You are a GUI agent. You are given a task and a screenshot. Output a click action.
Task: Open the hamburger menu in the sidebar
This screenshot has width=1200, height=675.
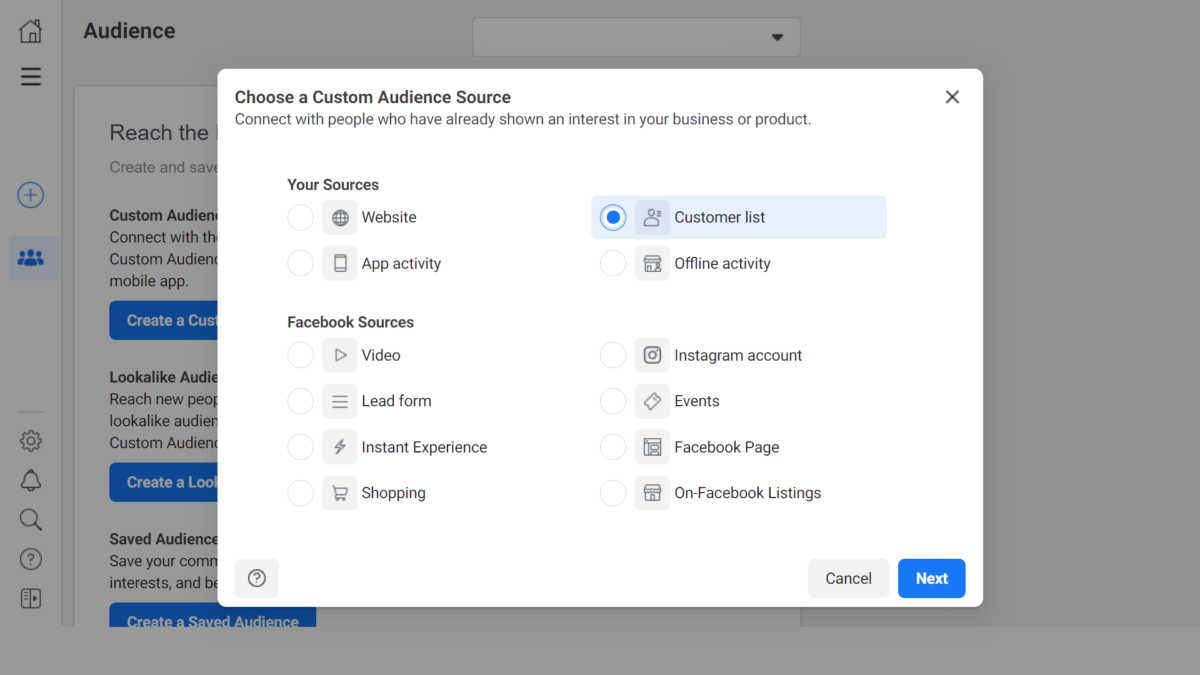point(30,76)
